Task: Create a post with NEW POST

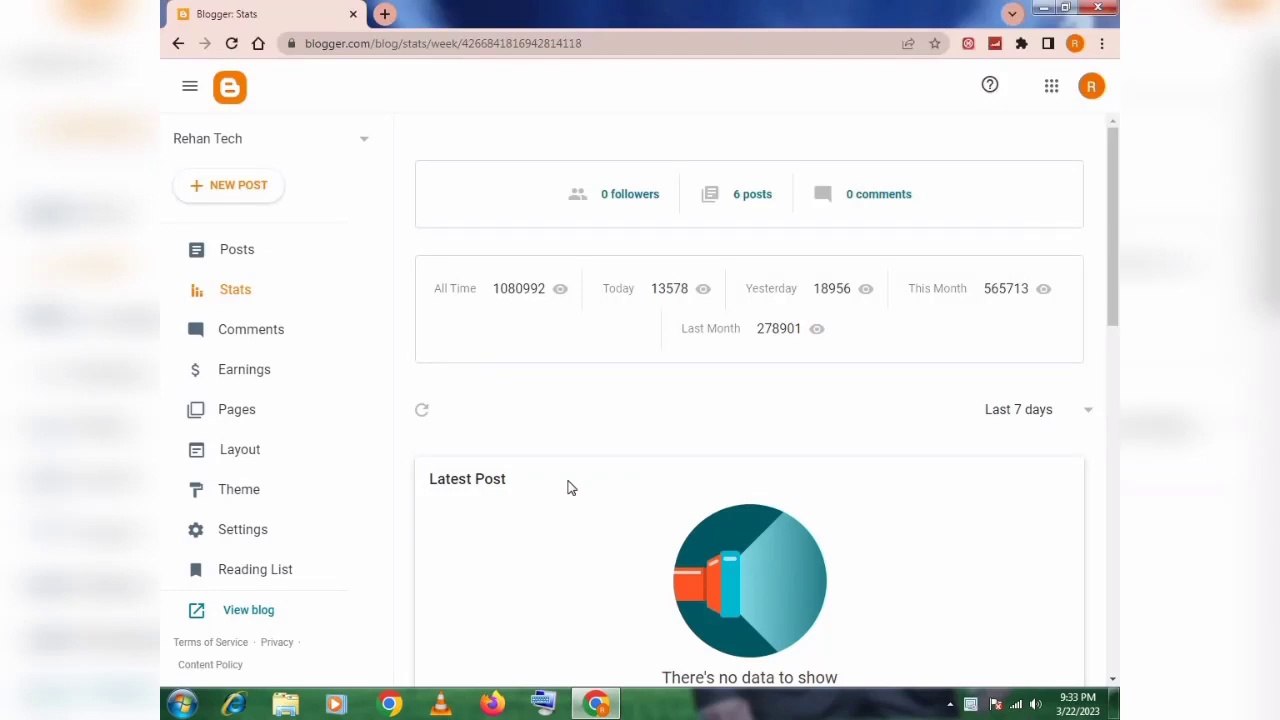Action: (229, 185)
